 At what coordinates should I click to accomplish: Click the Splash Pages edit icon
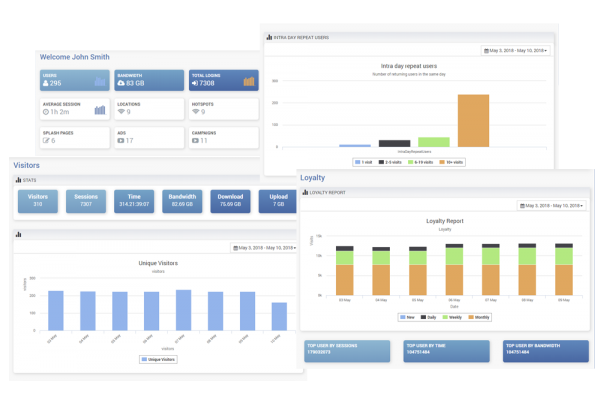click(46, 140)
